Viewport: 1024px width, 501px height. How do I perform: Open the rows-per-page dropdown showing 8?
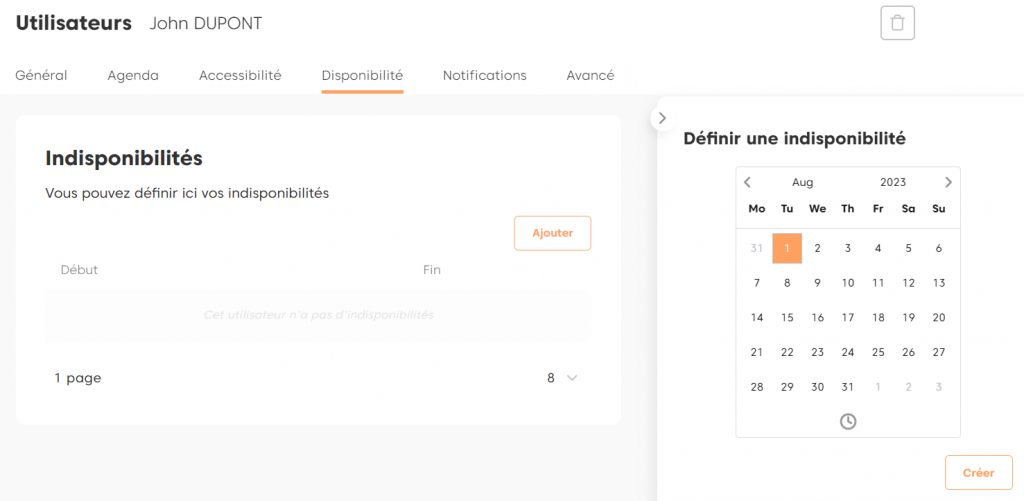tap(562, 378)
